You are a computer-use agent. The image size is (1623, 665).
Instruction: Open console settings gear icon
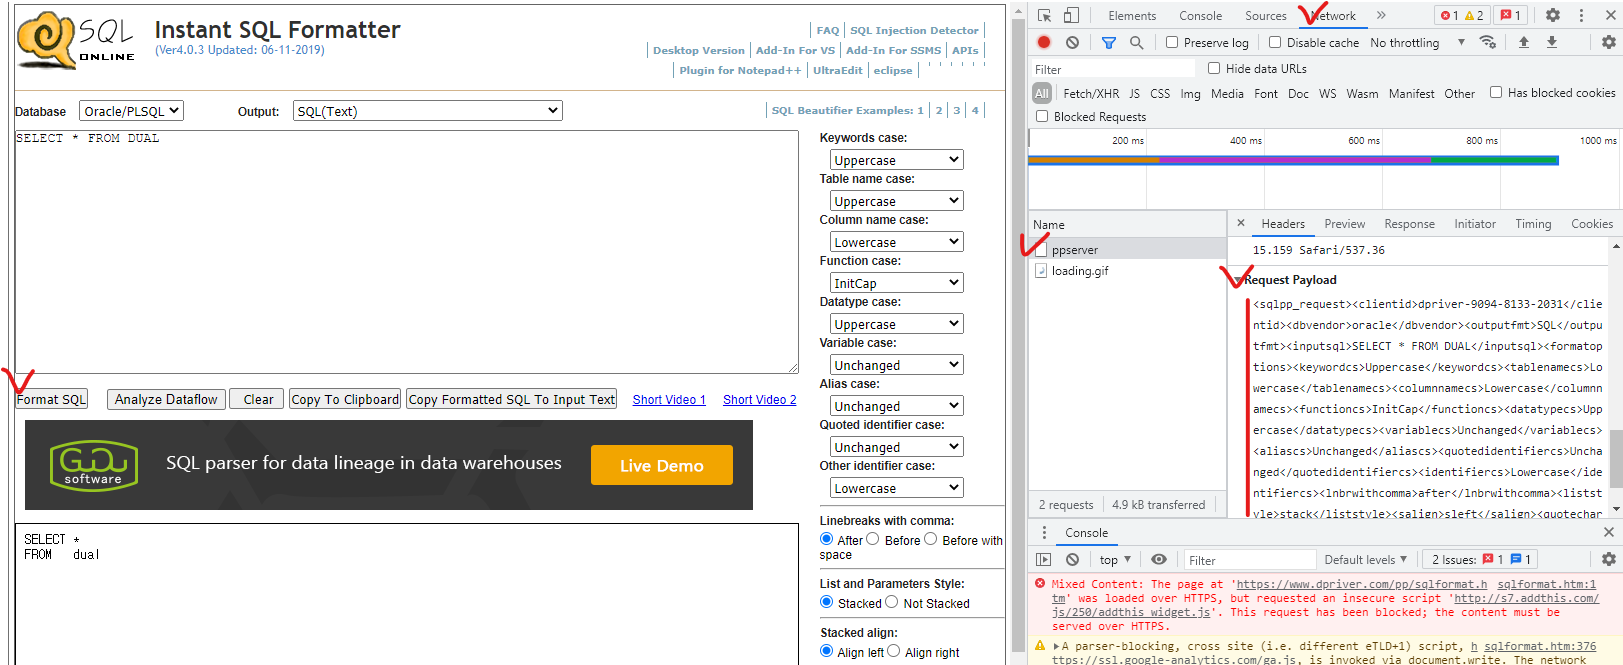(x=1609, y=560)
